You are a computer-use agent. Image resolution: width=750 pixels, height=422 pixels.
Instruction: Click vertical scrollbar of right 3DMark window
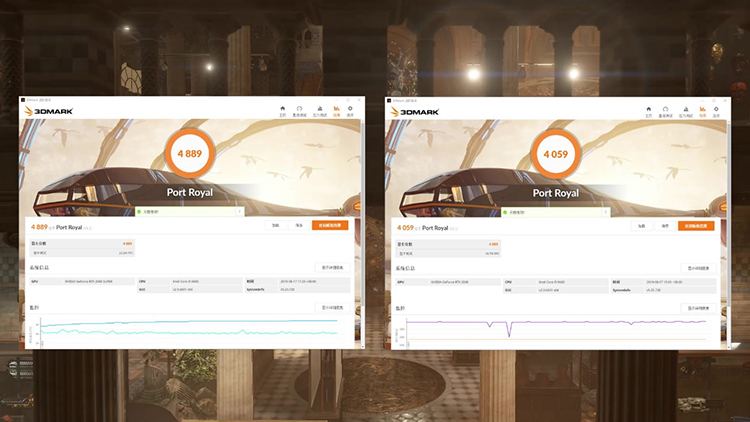(728, 234)
